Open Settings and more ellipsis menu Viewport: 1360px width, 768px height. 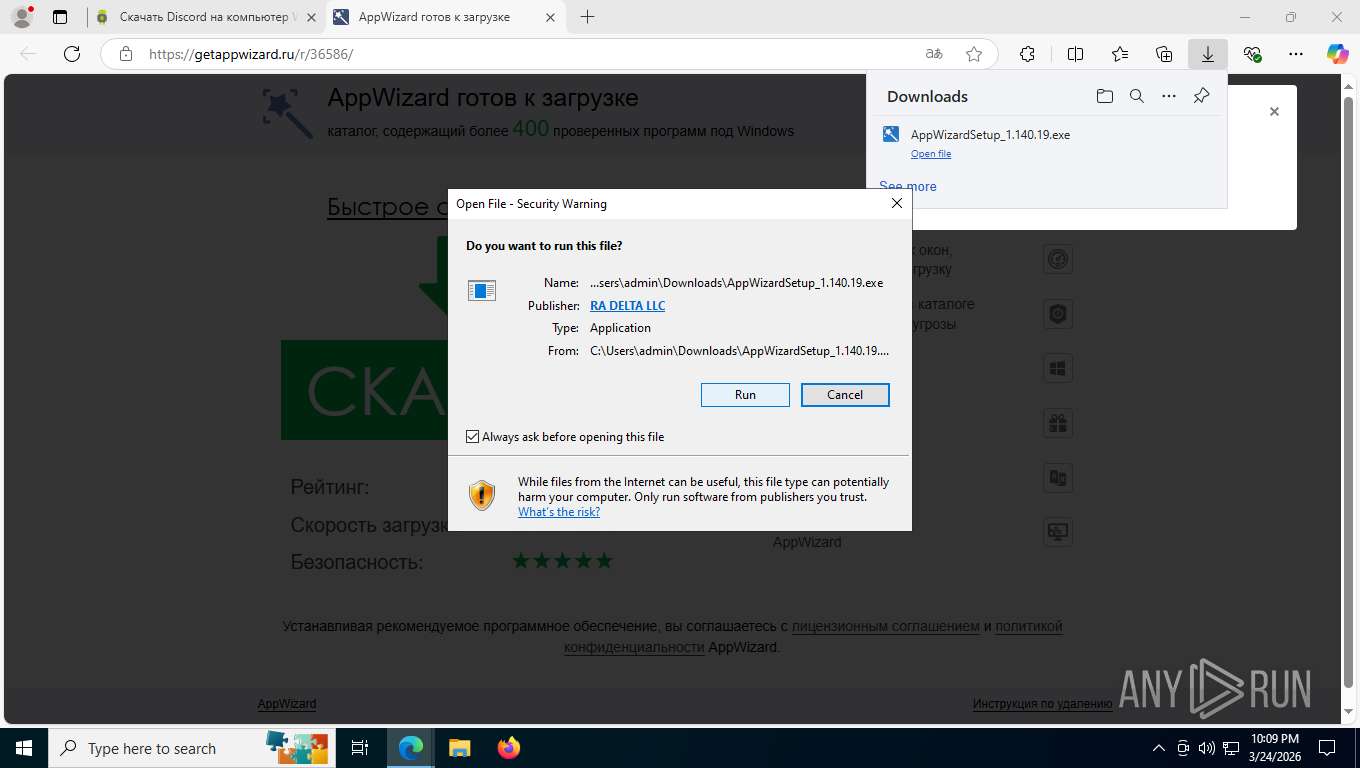pos(1296,54)
